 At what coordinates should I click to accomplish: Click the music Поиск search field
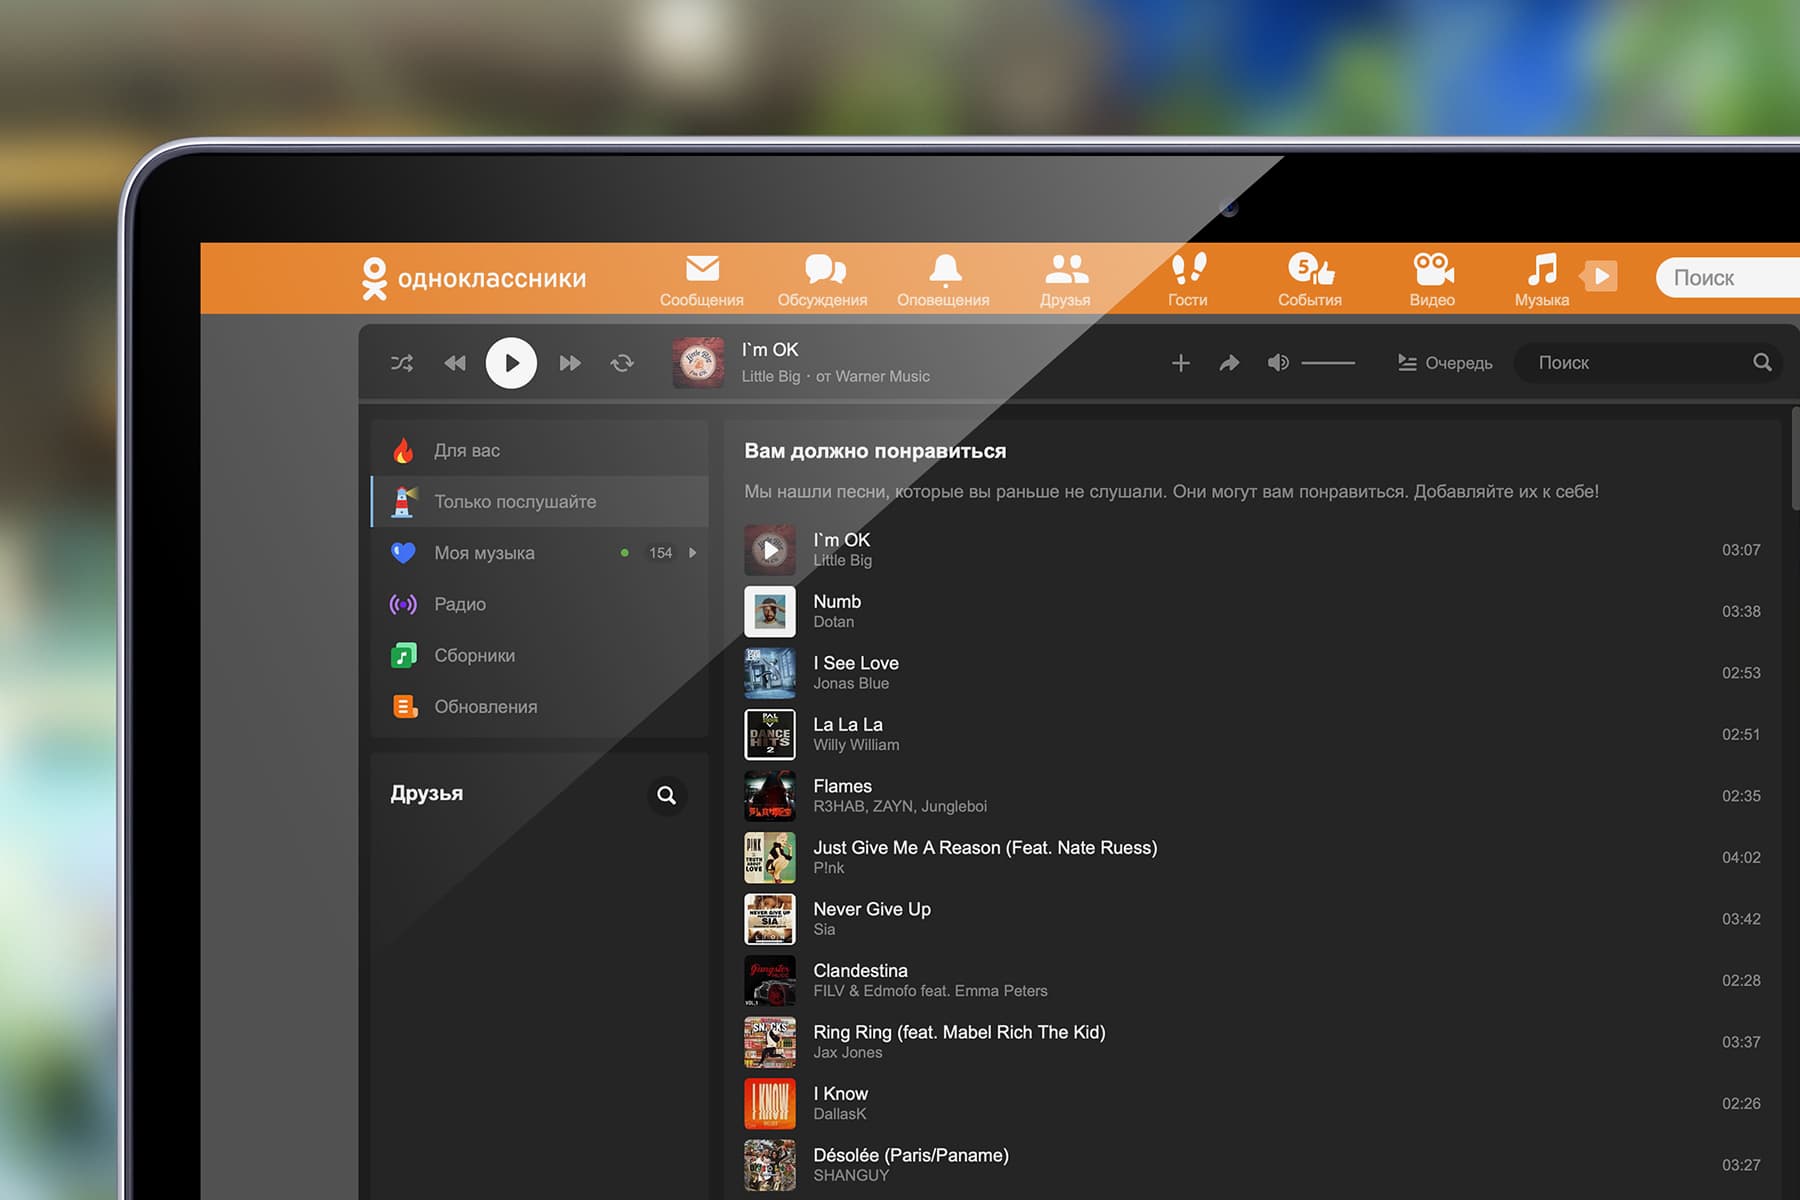[1646, 363]
